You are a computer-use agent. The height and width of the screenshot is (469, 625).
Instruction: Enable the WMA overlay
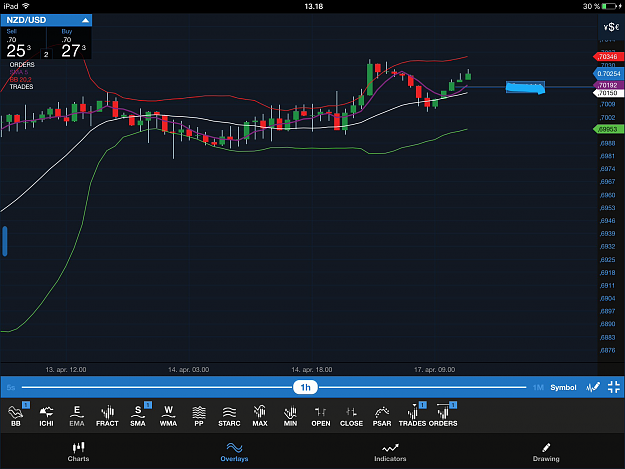[168, 415]
